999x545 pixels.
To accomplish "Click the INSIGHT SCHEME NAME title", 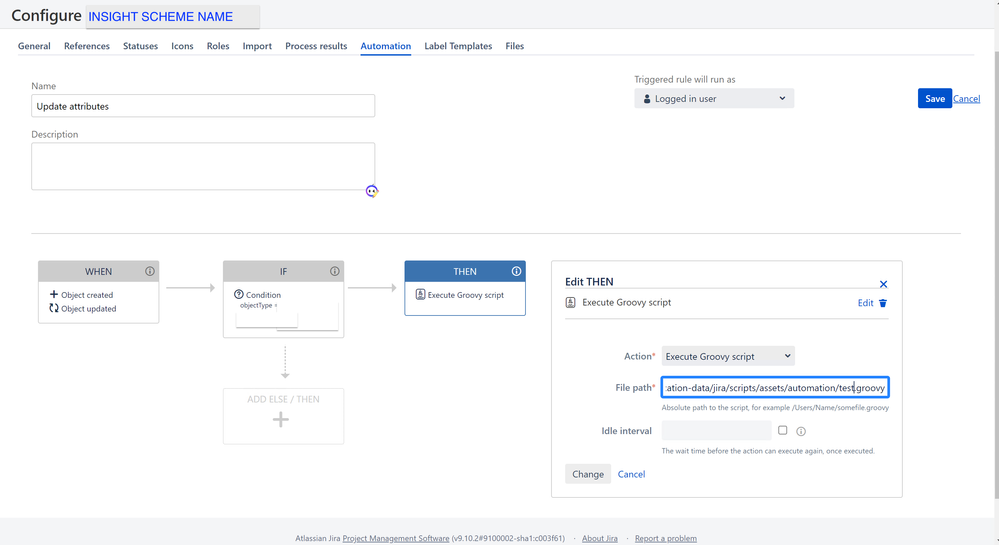I will [x=161, y=17].
